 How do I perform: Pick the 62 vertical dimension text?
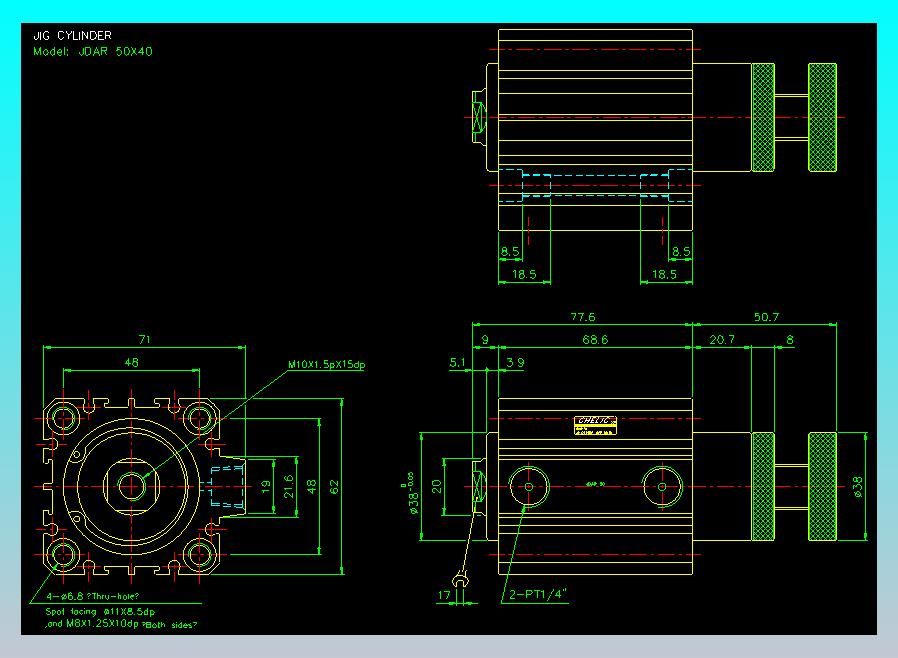click(334, 487)
